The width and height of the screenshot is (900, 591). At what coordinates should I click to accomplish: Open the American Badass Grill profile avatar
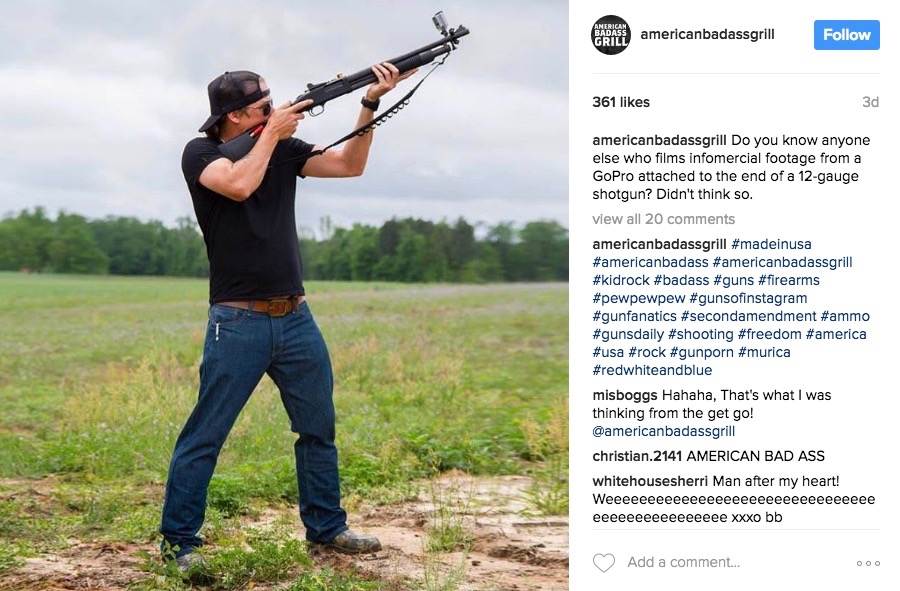611,35
